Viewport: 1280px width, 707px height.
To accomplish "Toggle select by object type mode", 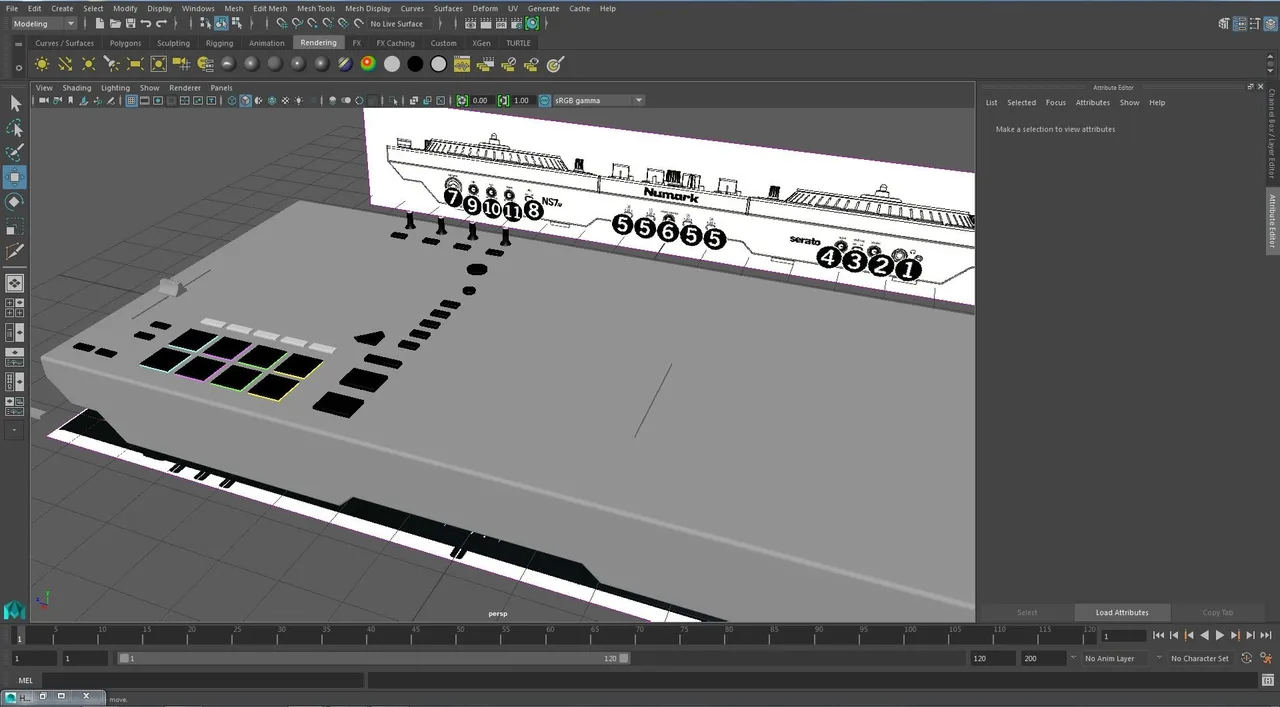I will click(221, 23).
